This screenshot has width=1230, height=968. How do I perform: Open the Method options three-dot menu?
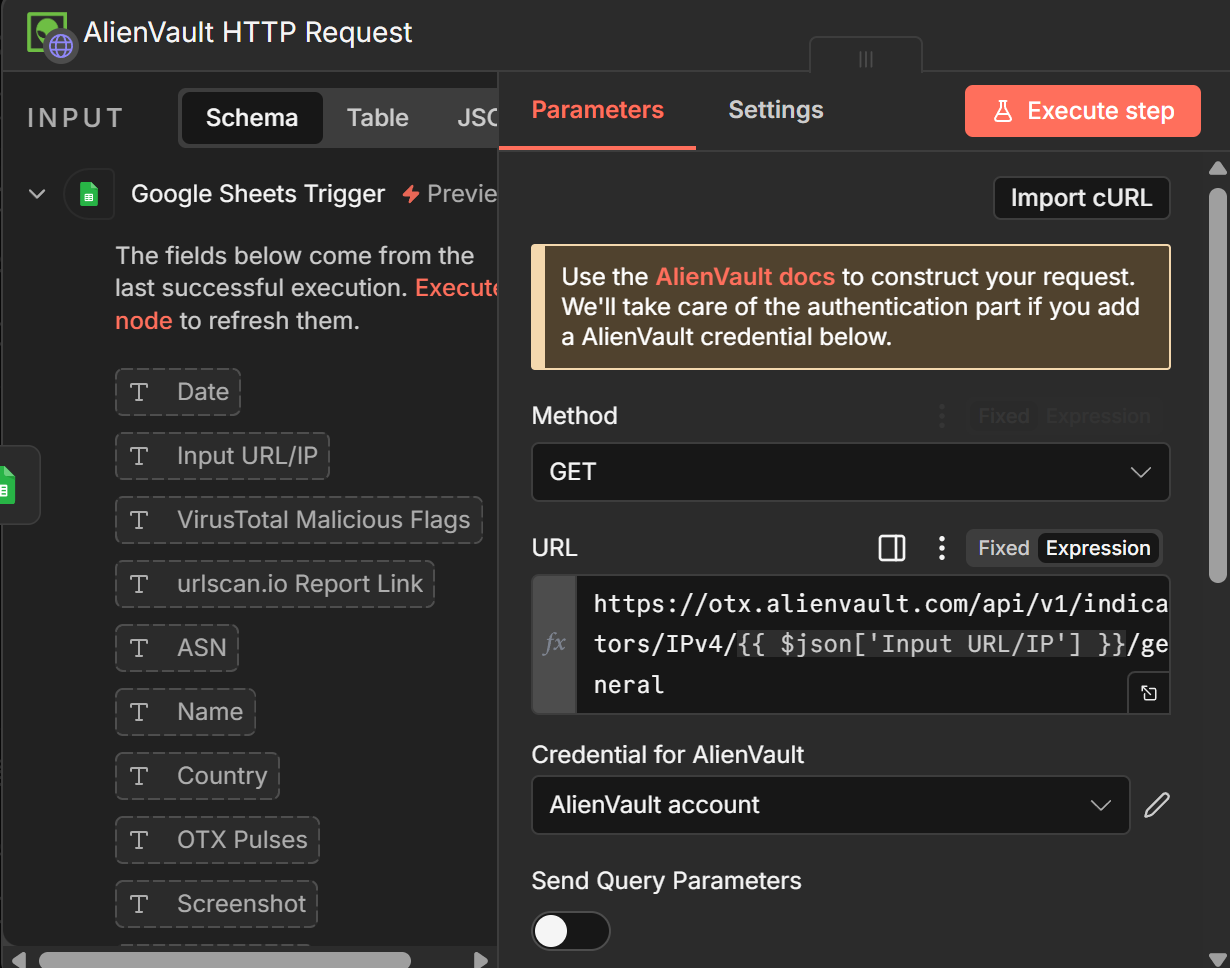coord(941,416)
